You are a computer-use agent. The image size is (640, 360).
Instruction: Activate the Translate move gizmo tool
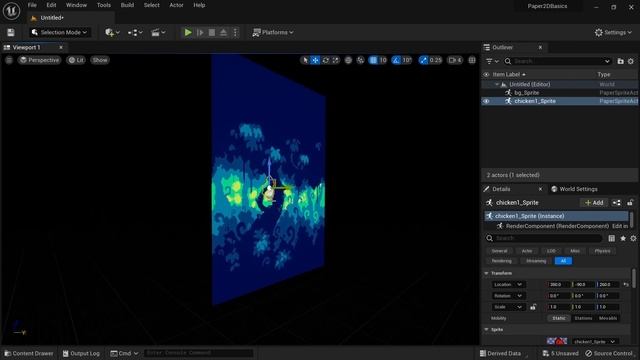tap(315, 60)
